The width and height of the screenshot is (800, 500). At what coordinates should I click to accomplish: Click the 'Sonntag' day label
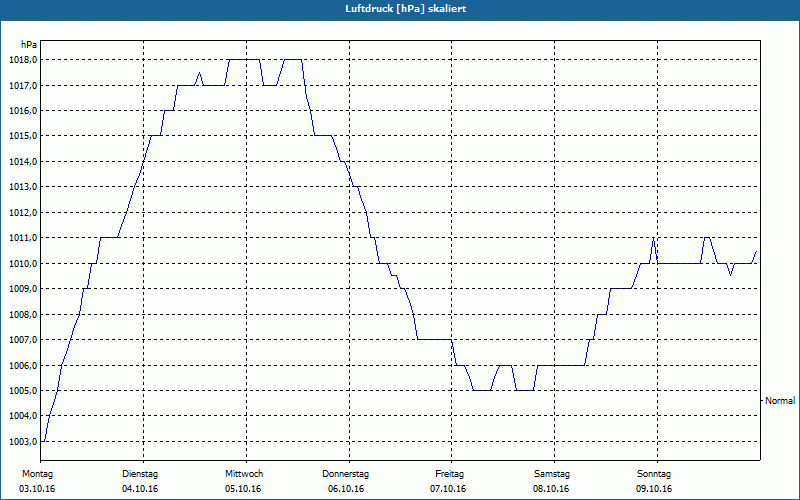[654, 474]
